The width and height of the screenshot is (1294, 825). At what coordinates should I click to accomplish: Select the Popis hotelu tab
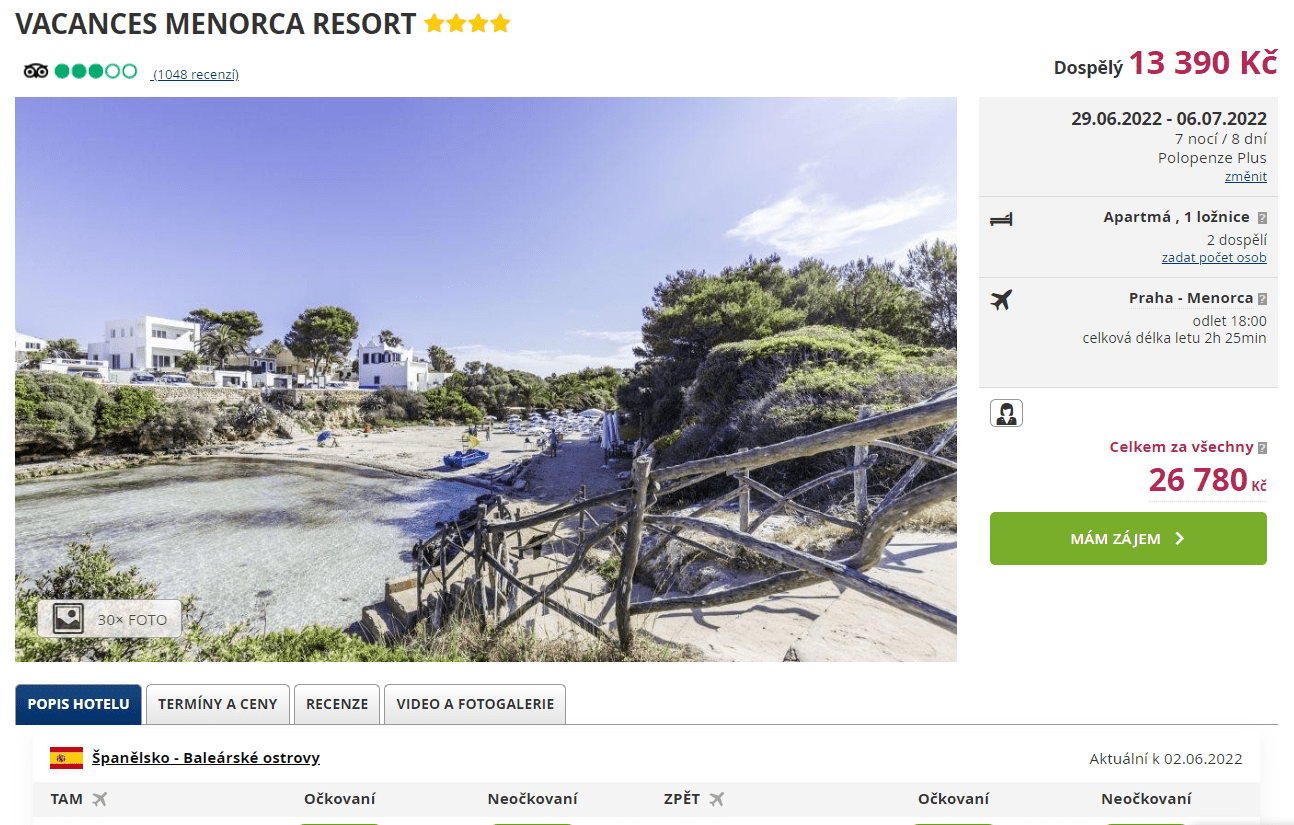pos(79,704)
